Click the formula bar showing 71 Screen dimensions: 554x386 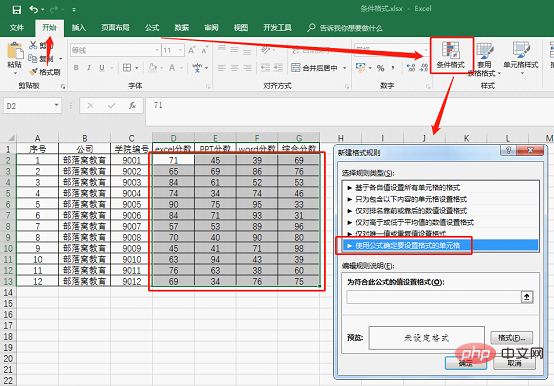pos(349,111)
